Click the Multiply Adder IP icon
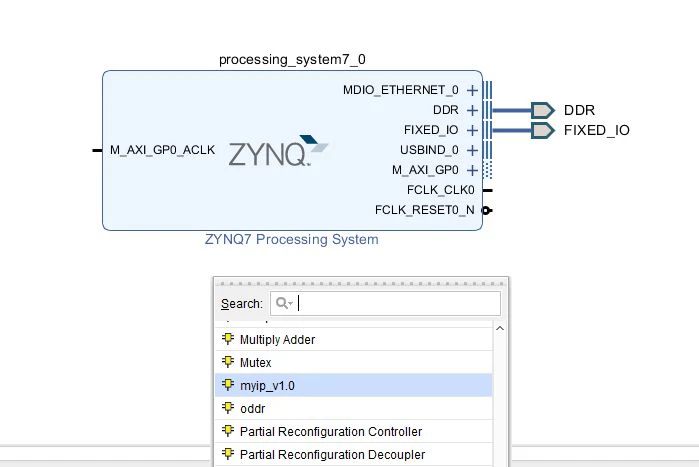Screen dimensions: 699x467 click(x=228, y=339)
